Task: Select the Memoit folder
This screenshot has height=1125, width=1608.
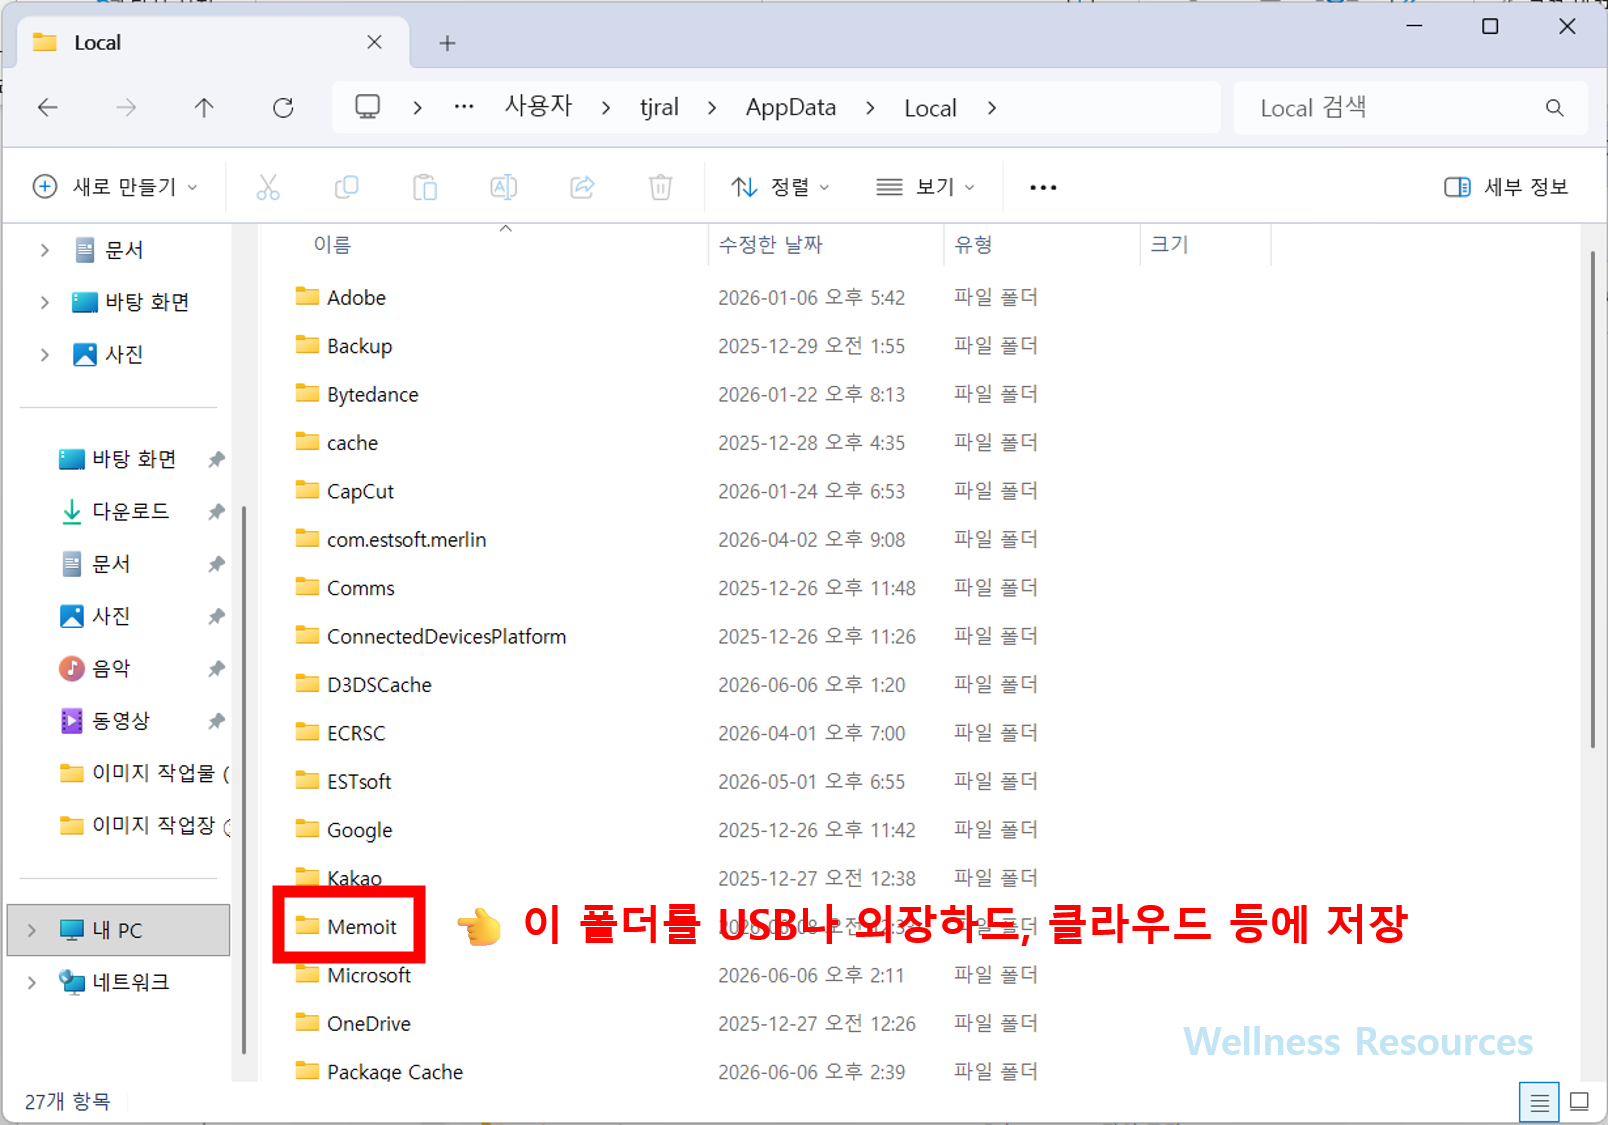Action: 347,927
